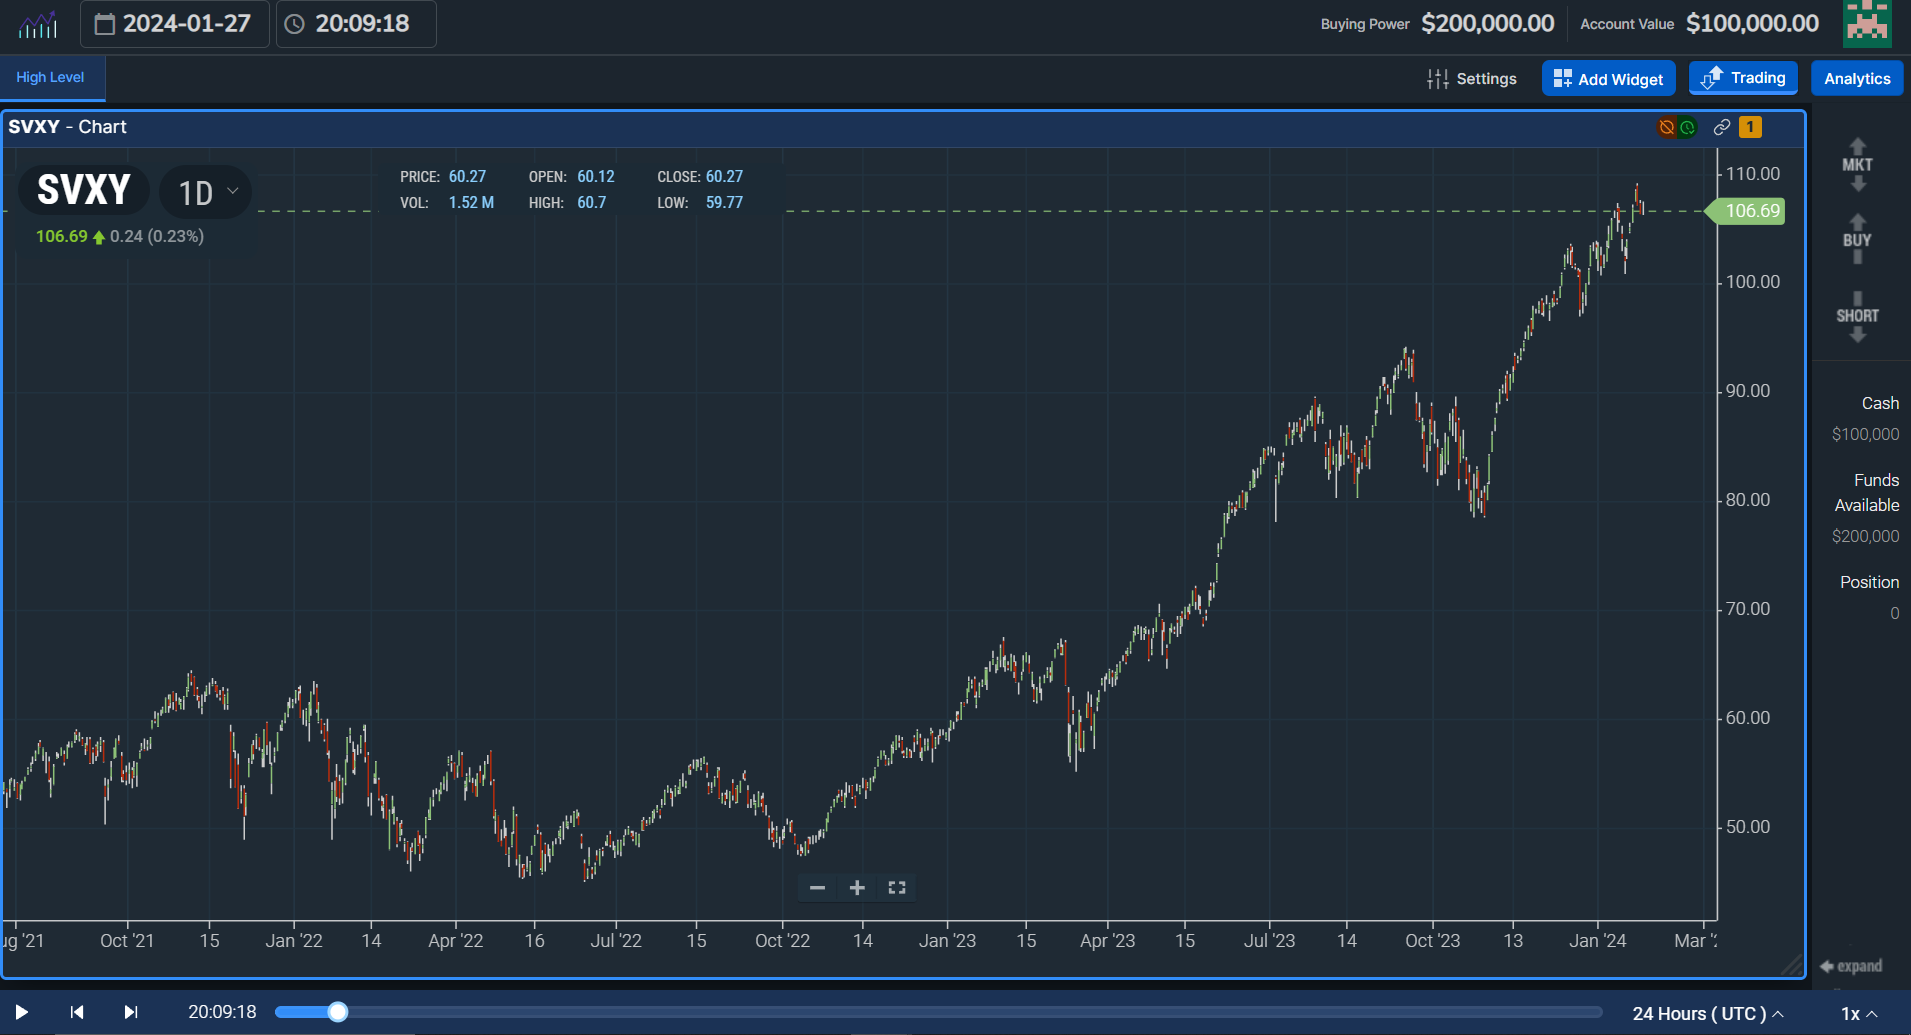1911x1035 pixels.
Task: Open the 1D timeframe dropdown
Action: [204, 191]
